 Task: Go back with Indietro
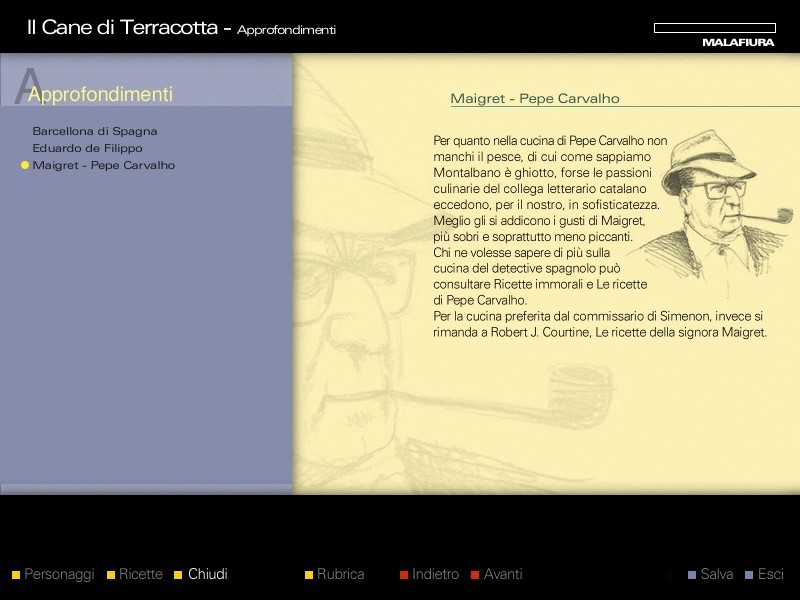[435, 574]
